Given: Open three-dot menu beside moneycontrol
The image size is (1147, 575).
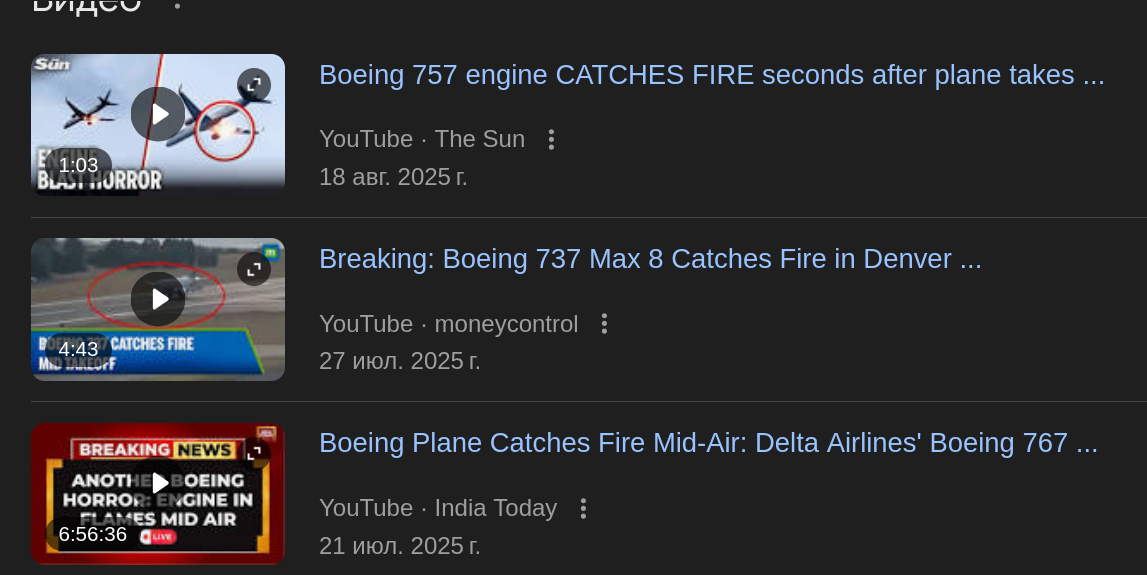Looking at the screenshot, I should (604, 324).
